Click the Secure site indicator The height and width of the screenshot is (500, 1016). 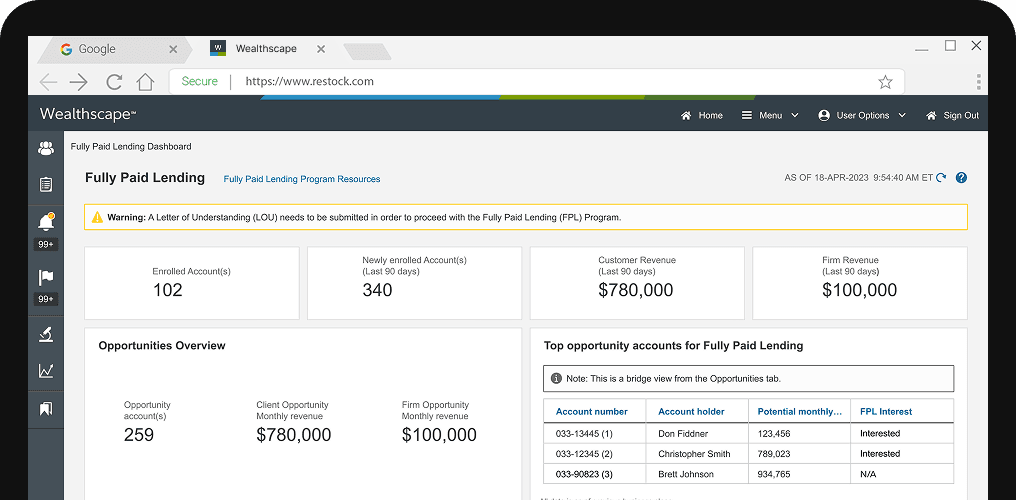click(200, 82)
